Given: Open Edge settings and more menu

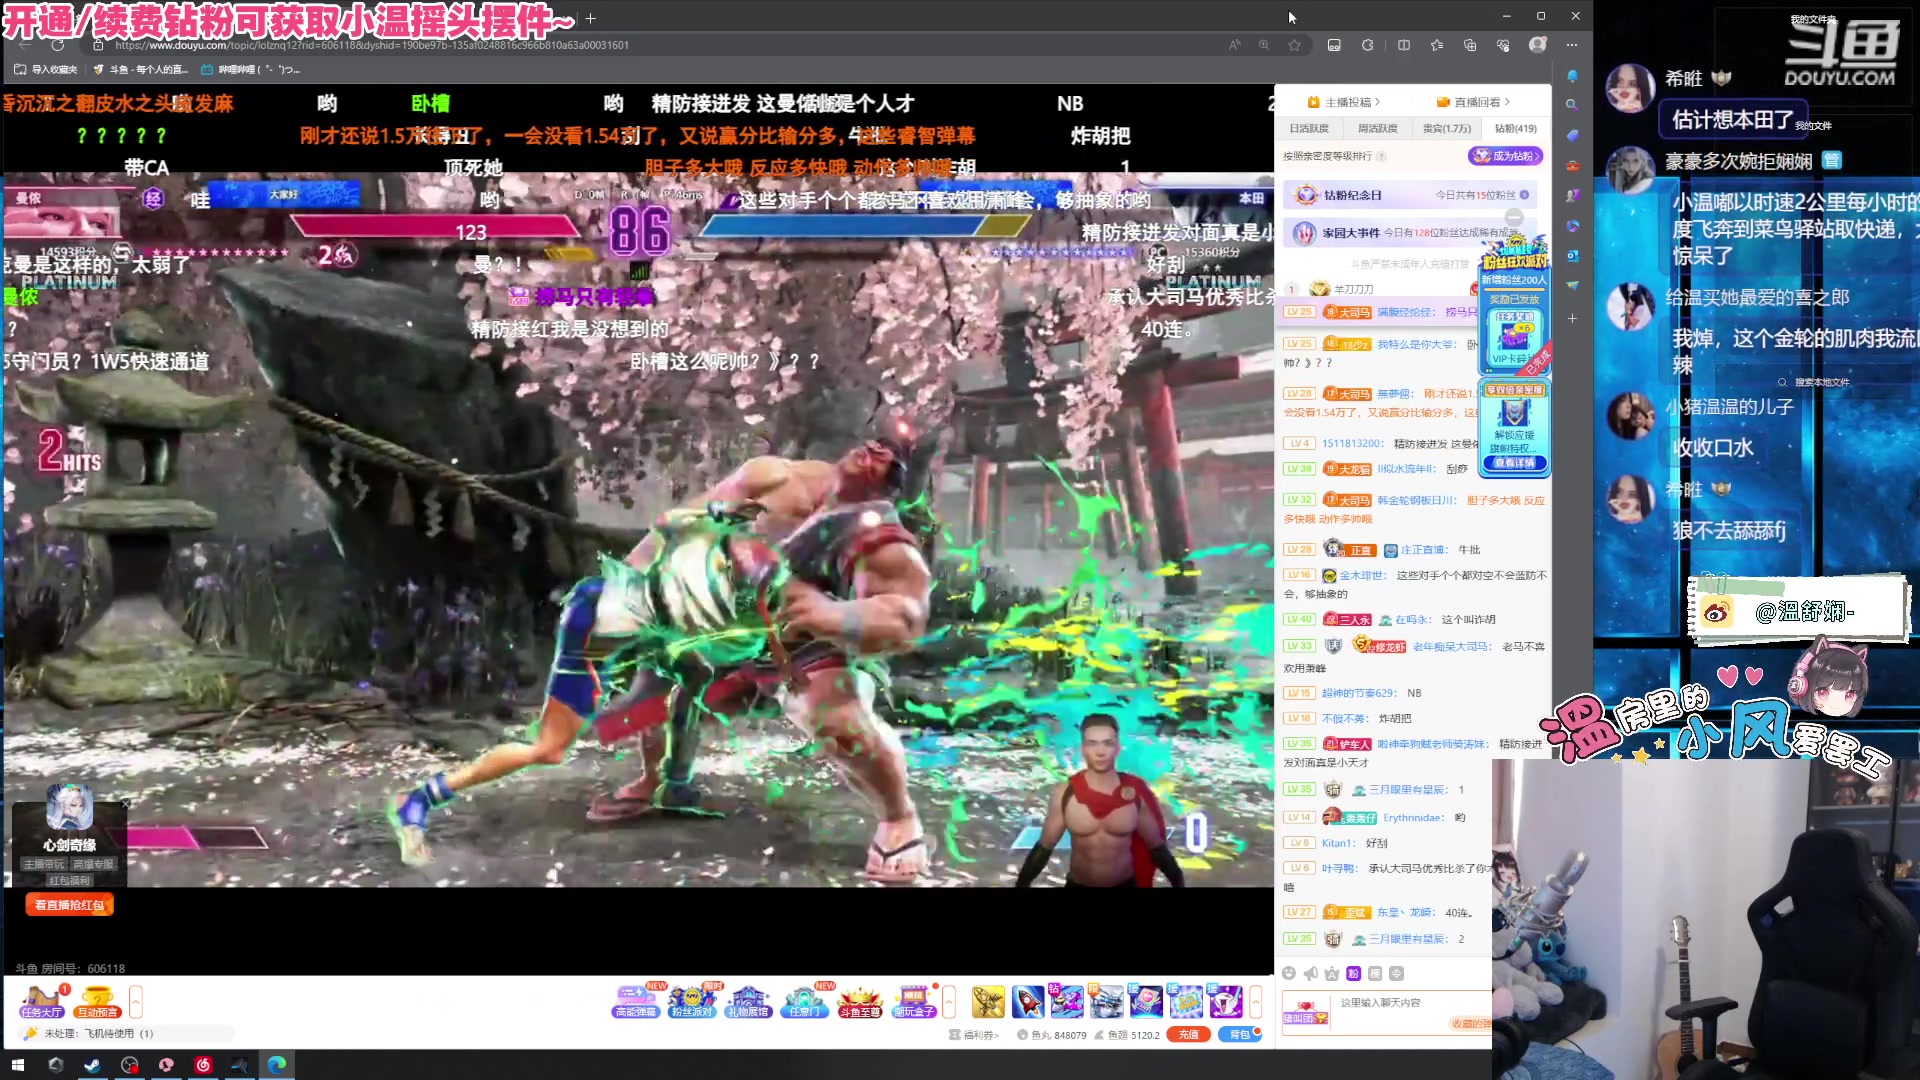Looking at the screenshot, I should pyautogui.click(x=1572, y=45).
